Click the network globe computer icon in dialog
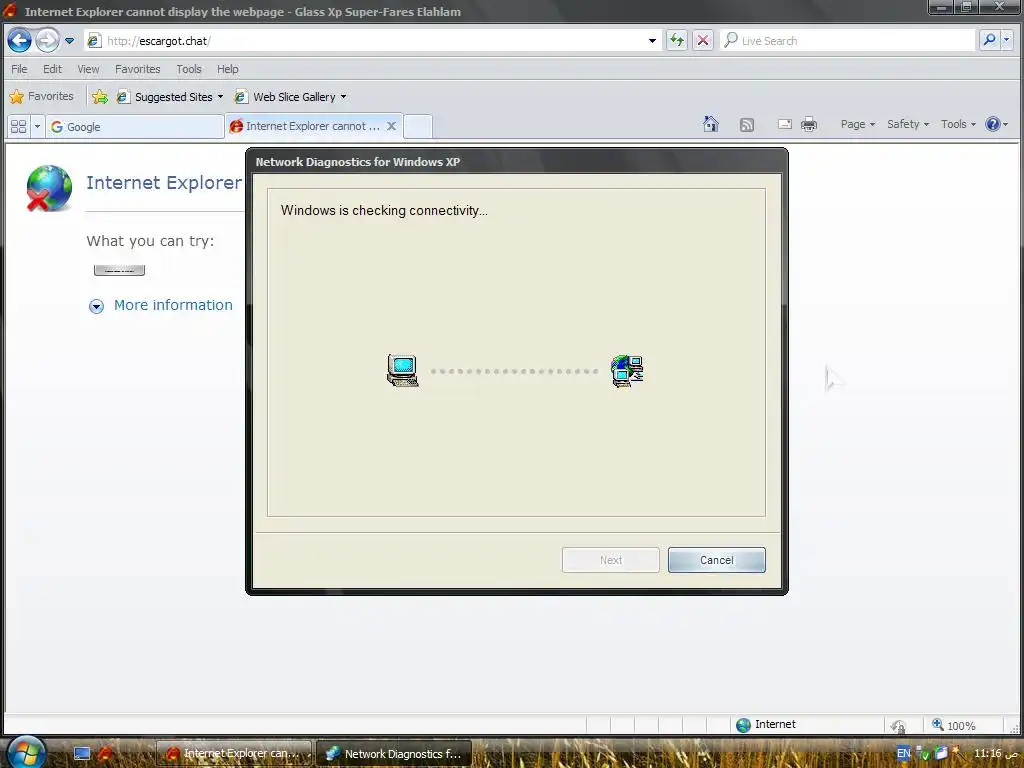Screen dimensions: 1024x768 click(x=627, y=371)
